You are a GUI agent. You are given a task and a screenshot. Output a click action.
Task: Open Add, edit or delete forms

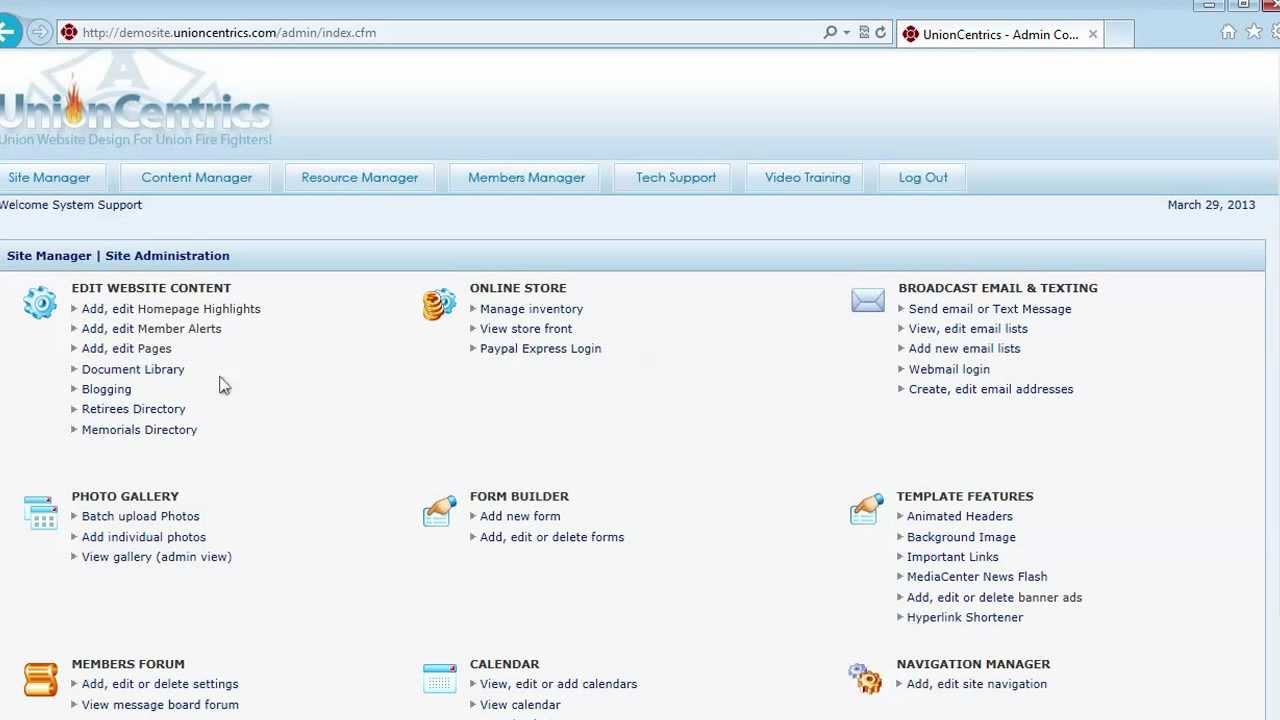tap(552, 537)
